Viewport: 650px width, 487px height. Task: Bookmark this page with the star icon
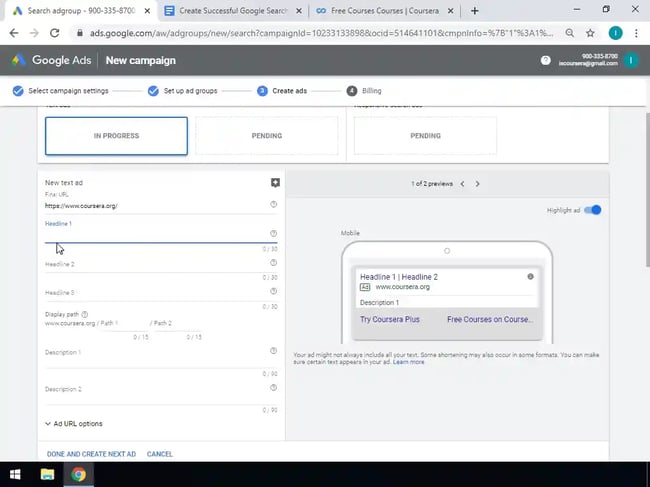(590, 33)
